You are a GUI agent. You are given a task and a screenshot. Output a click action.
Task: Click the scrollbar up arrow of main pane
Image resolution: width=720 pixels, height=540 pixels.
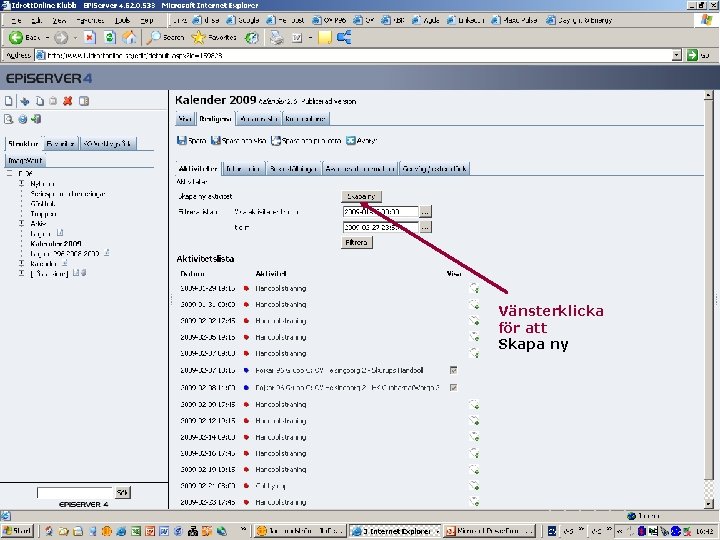pyautogui.click(x=708, y=96)
